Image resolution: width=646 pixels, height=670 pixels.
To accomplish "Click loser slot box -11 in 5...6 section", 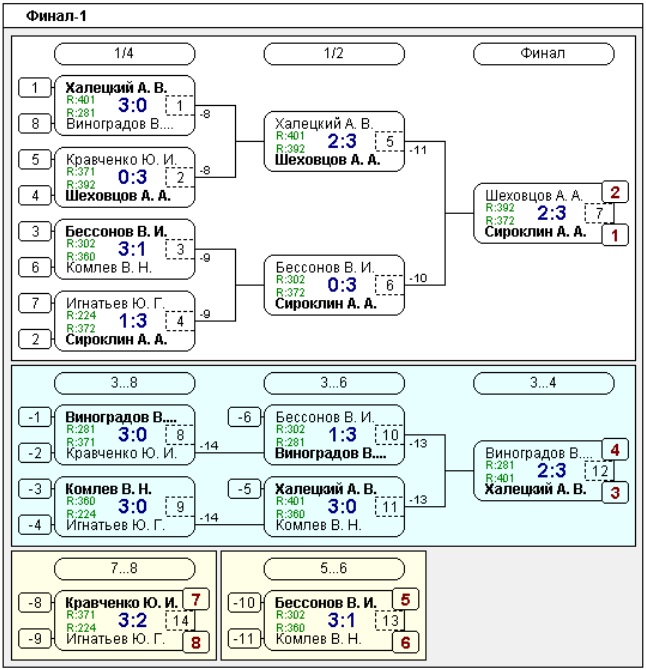I will pos(244,639).
